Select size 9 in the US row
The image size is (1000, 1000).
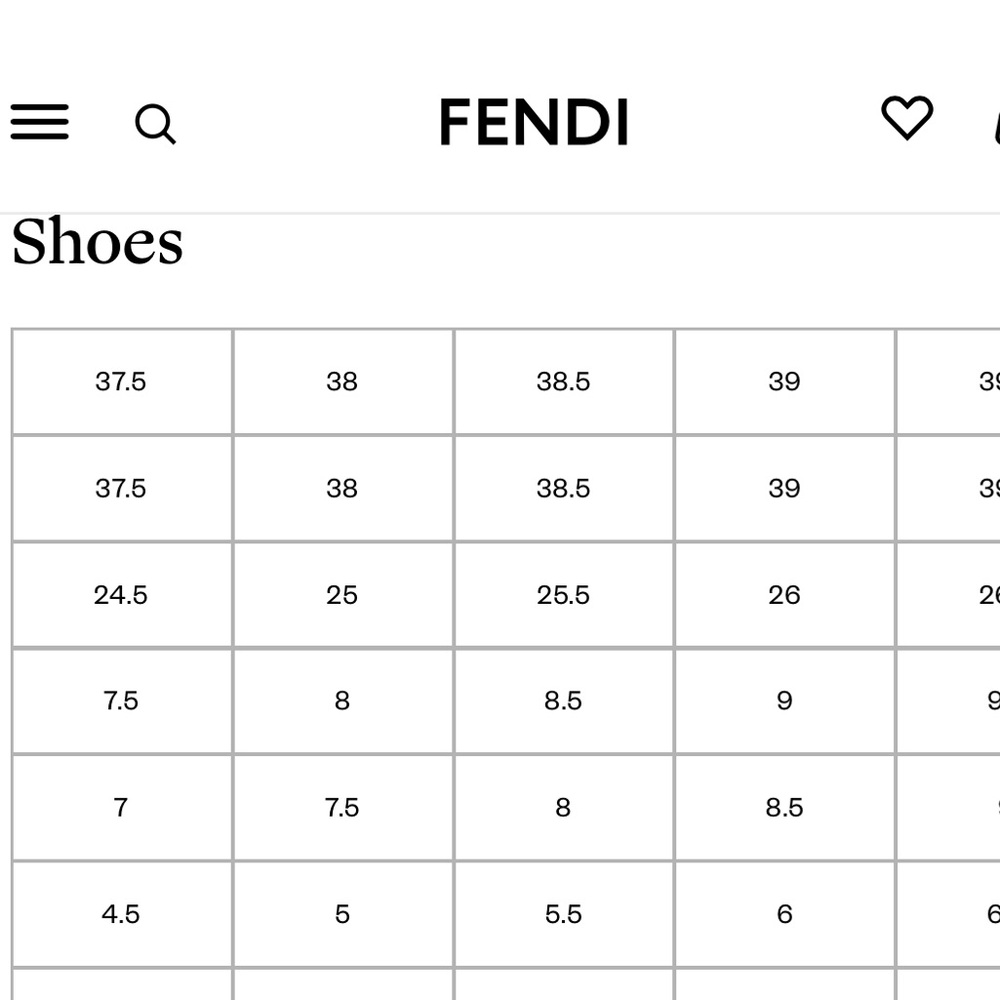click(785, 700)
